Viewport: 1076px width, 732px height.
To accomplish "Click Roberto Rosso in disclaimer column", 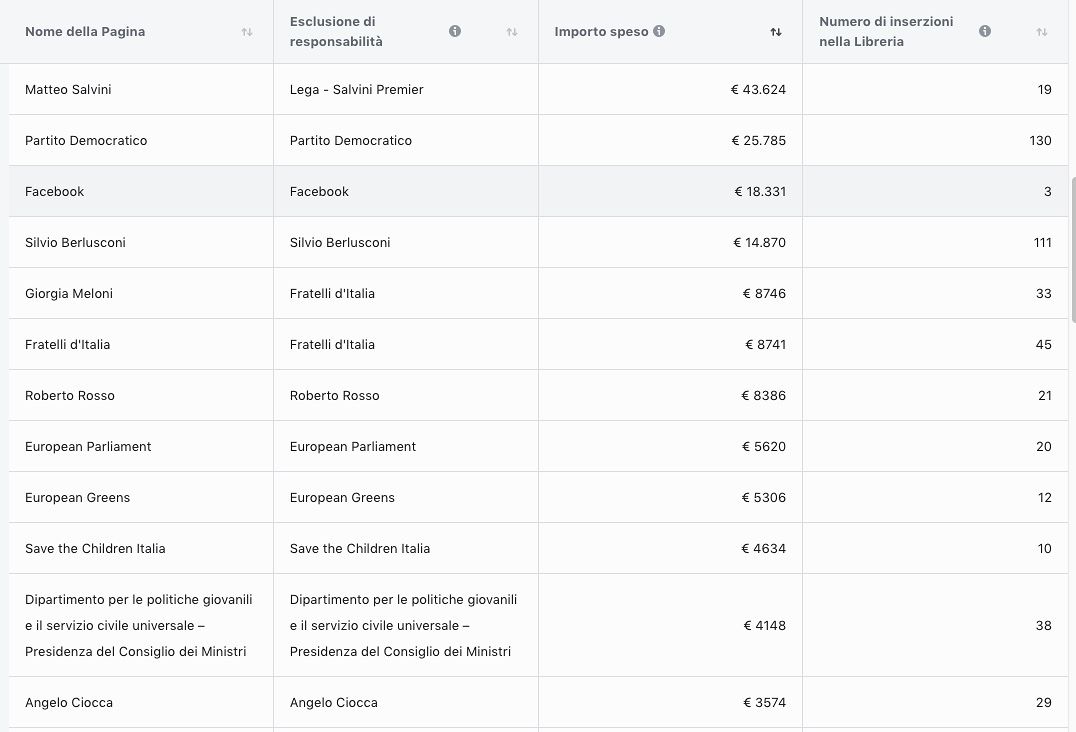I will coord(334,395).
